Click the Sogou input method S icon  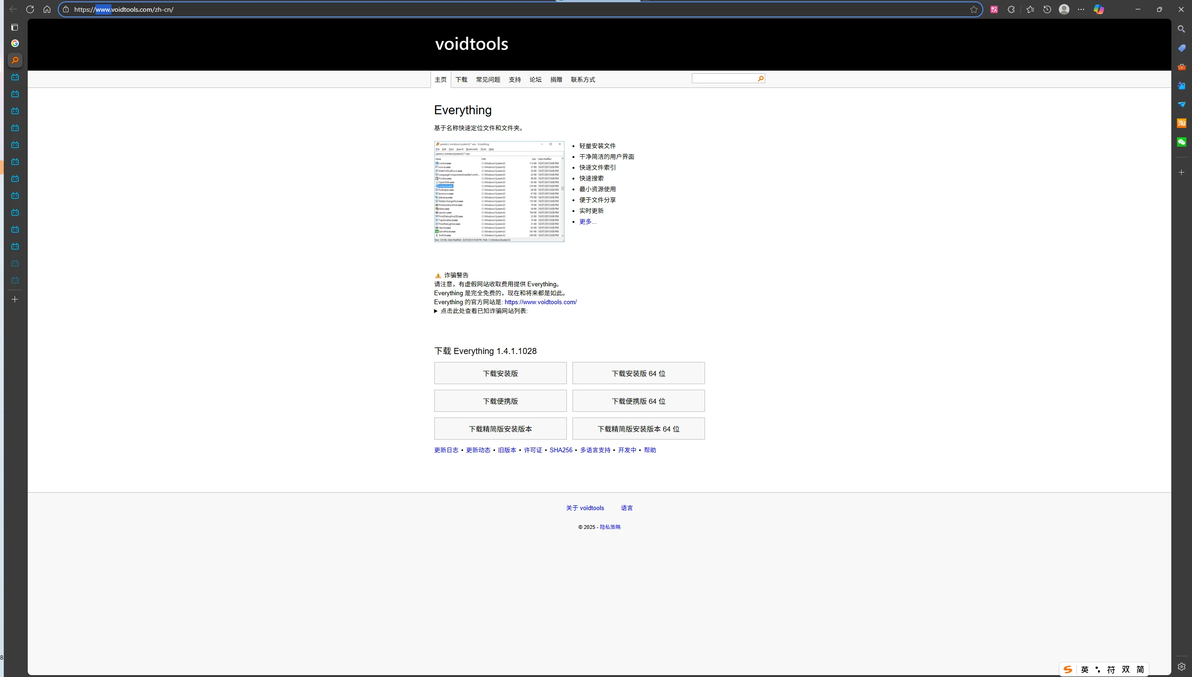(1068, 669)
